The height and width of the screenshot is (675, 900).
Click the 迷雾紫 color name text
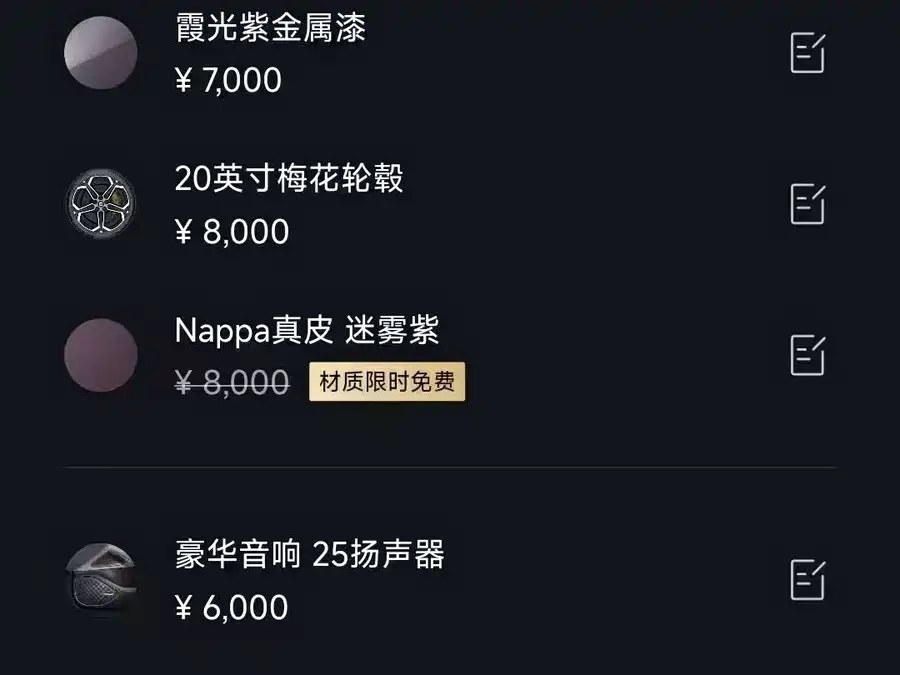[393, 330]
